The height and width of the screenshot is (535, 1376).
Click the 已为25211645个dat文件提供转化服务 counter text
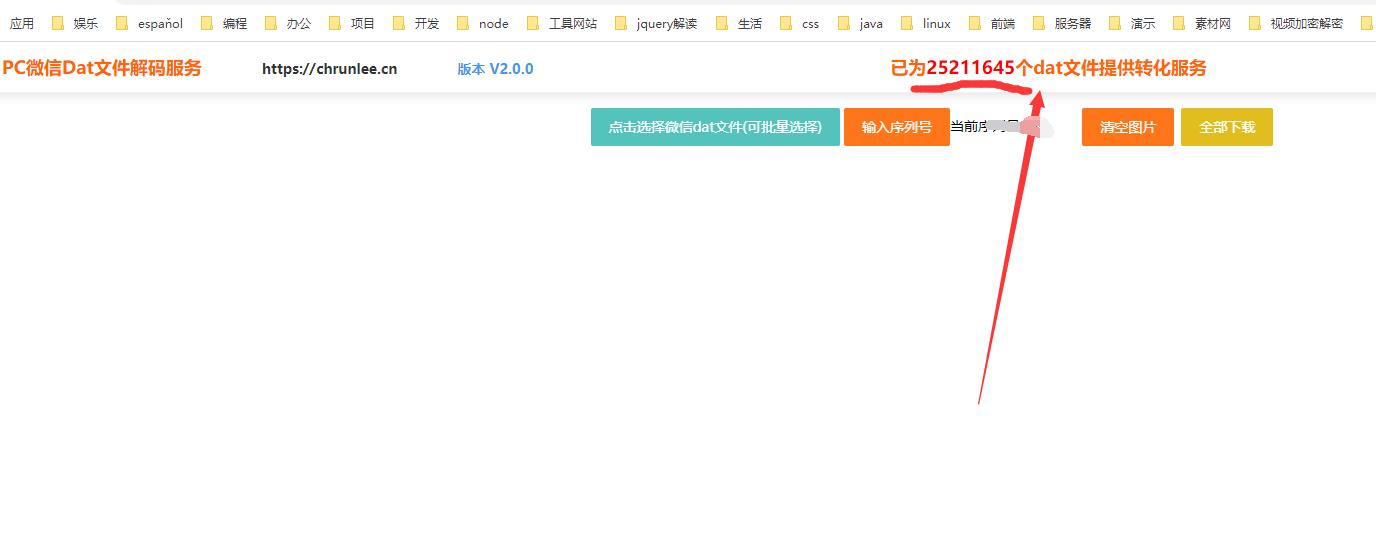pos(1049,68)
